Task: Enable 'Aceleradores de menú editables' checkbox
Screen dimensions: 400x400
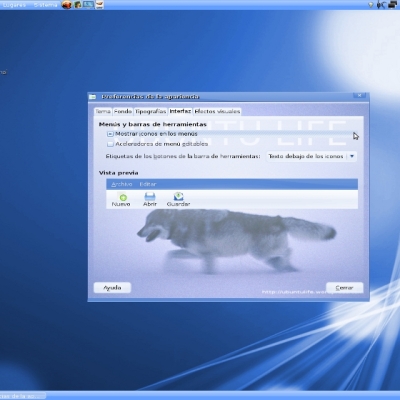Action: click(110, 144)
